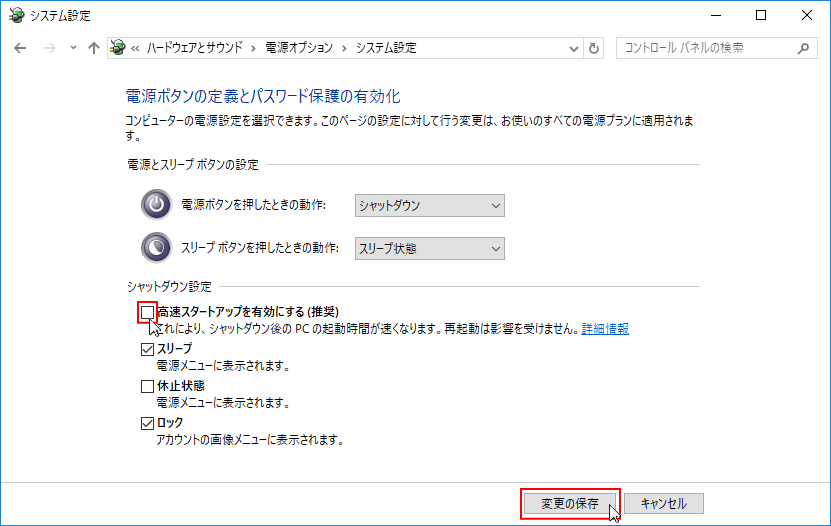Open the 詳細情報 link

pyautogui.click(x=605, y=329)
